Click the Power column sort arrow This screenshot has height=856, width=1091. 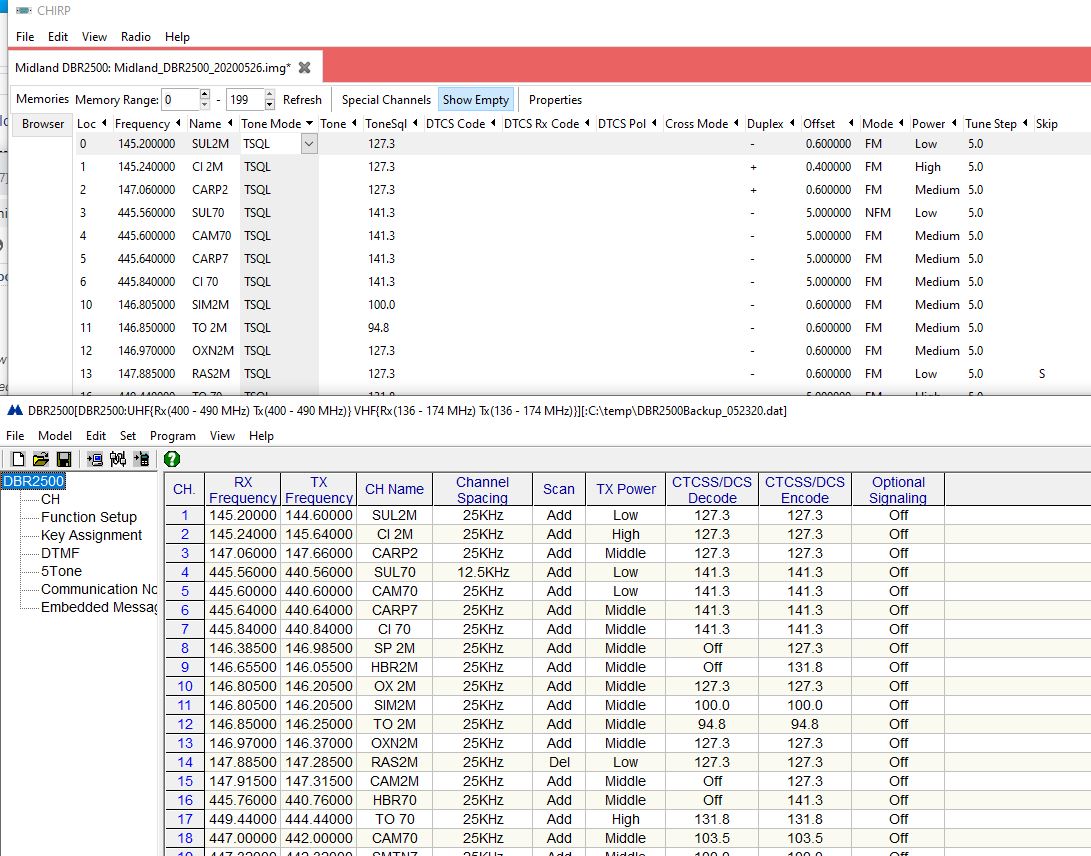(x=954, y=123)
